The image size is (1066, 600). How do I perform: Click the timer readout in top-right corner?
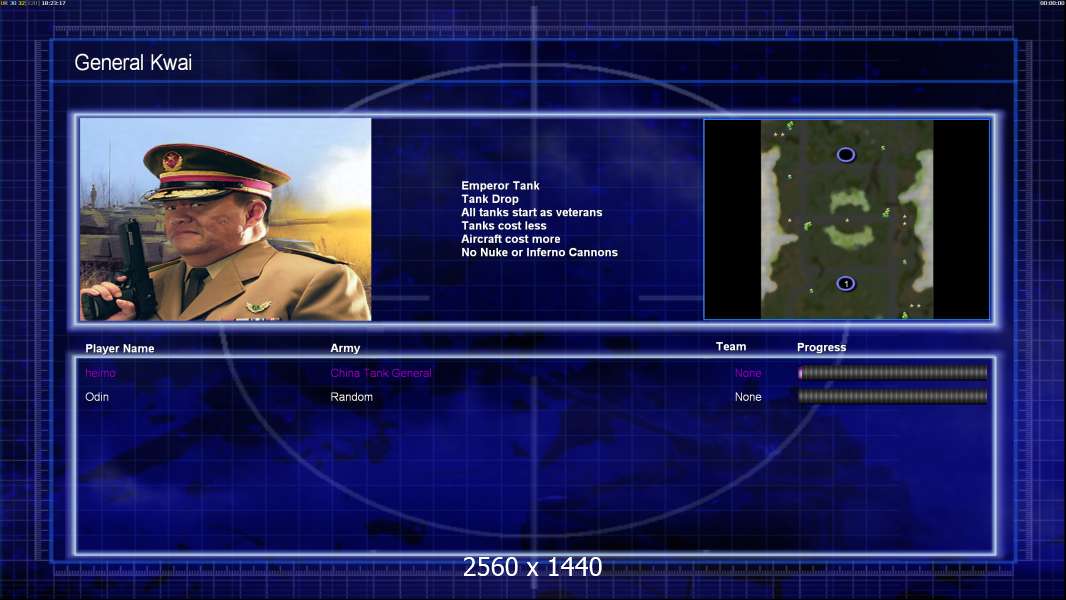click(x=1052, y=3)
